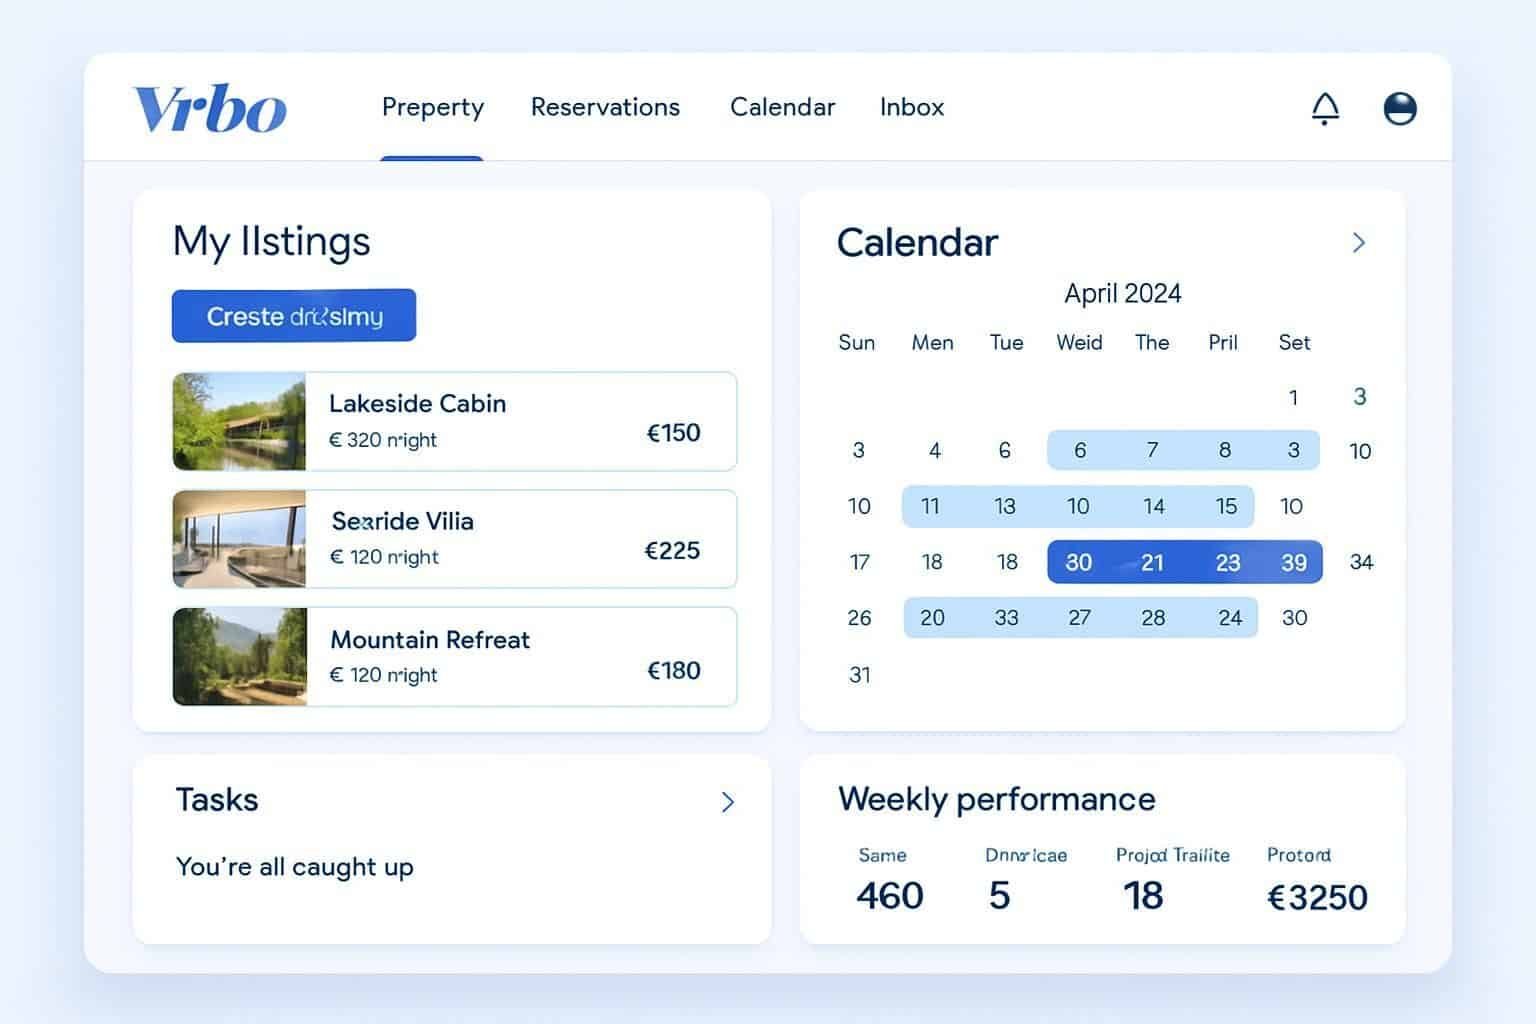Select the highlighted booking range starting April 30

(1184, 562)
